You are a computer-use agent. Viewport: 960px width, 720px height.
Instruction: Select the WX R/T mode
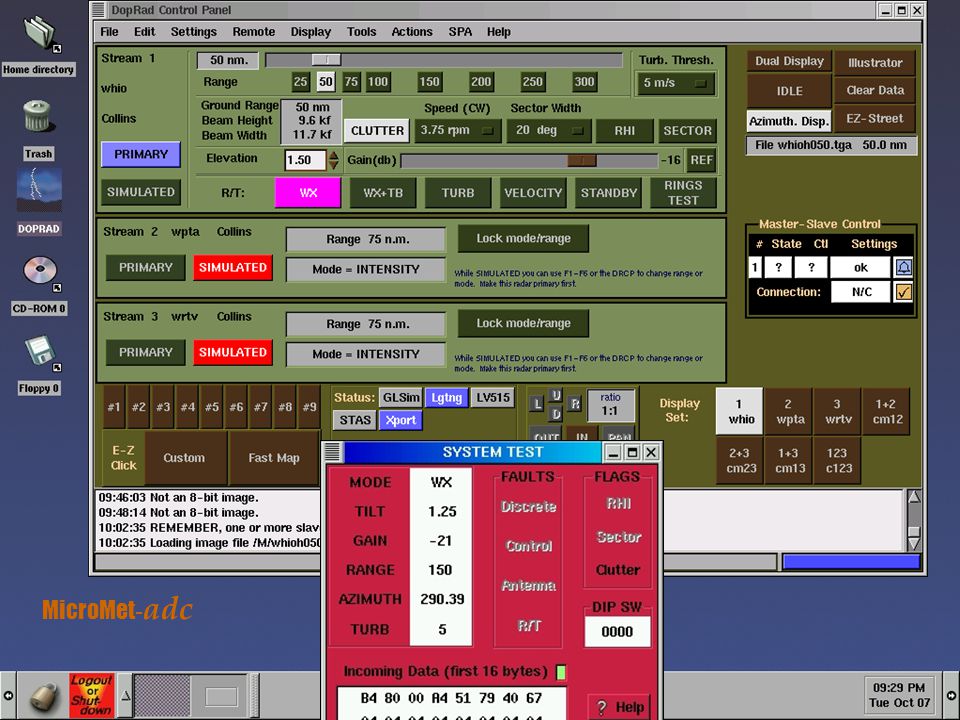pyautogui.click(x=308, y=193)
